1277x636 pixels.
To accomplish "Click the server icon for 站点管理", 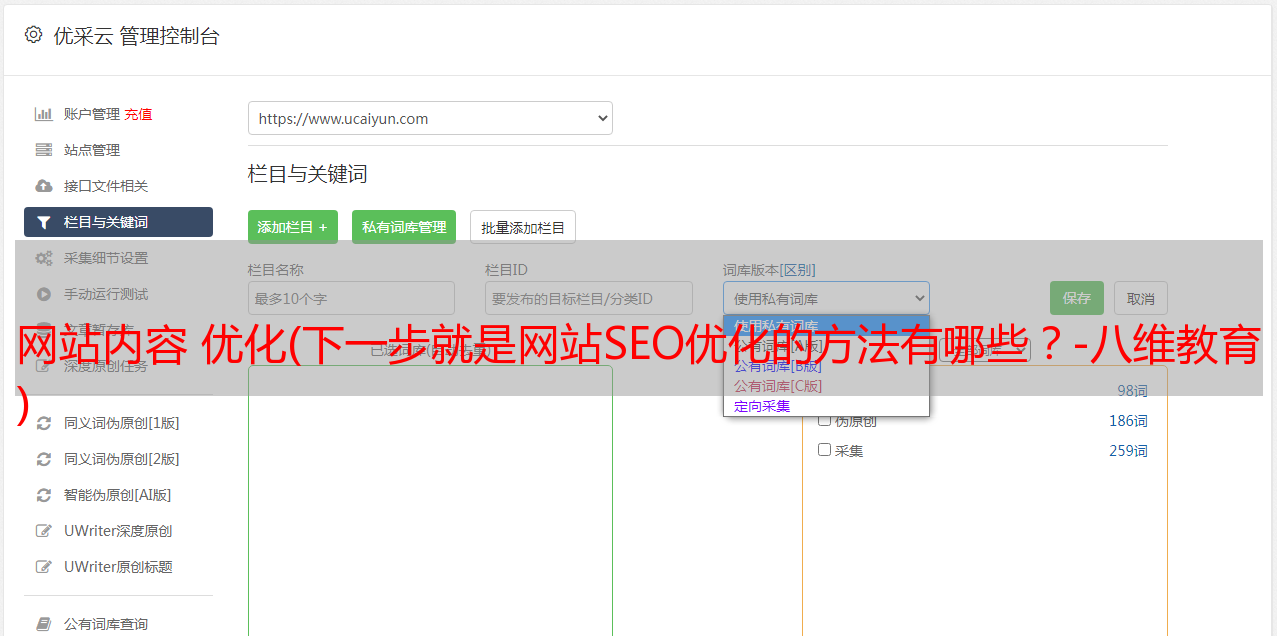I will tap(44, 150).
